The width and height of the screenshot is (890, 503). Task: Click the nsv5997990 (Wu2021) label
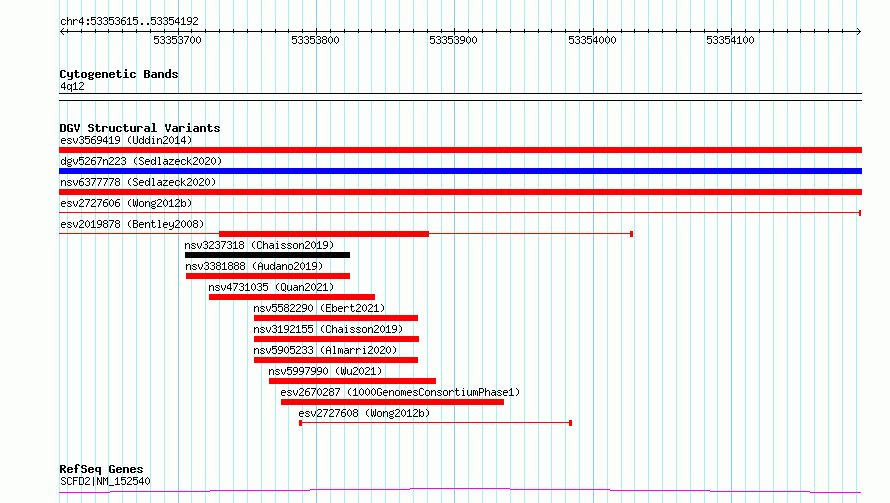click(325, 371)
